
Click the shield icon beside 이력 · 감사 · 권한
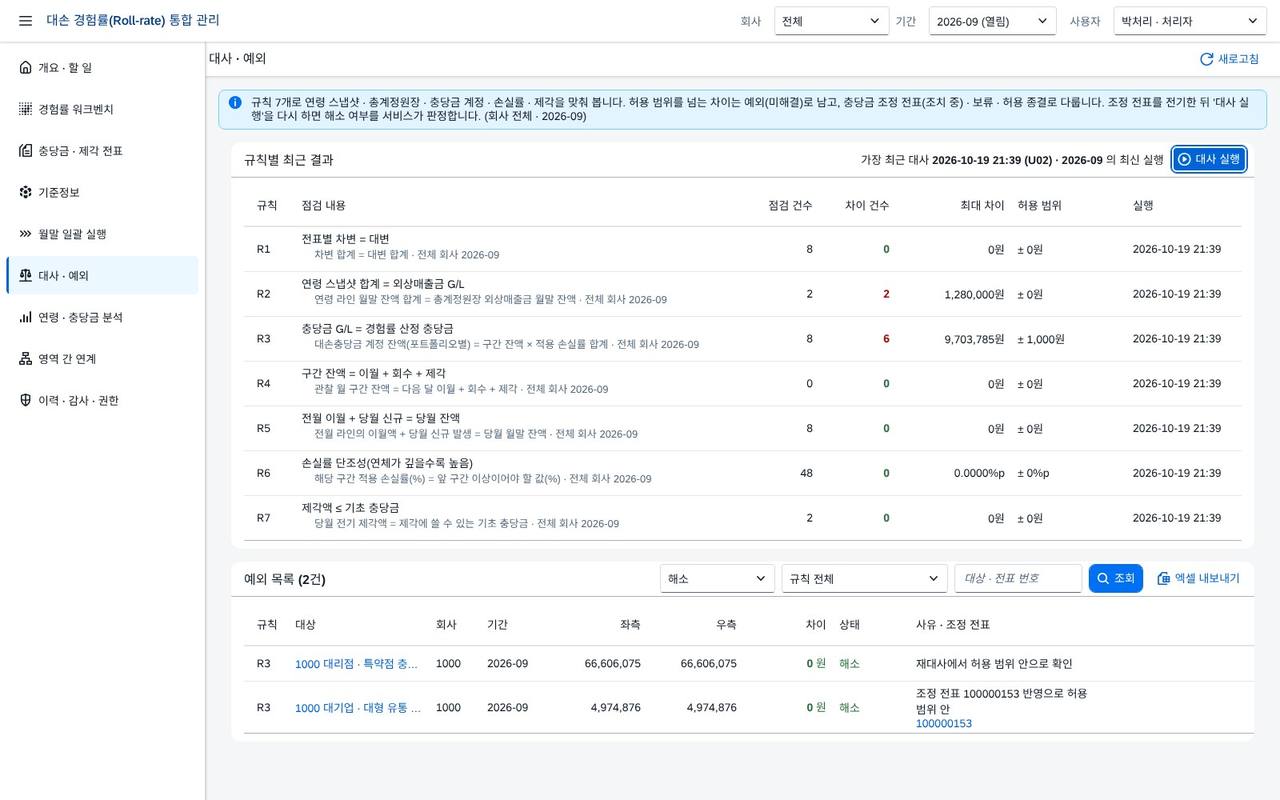click(x=25, y=400)
